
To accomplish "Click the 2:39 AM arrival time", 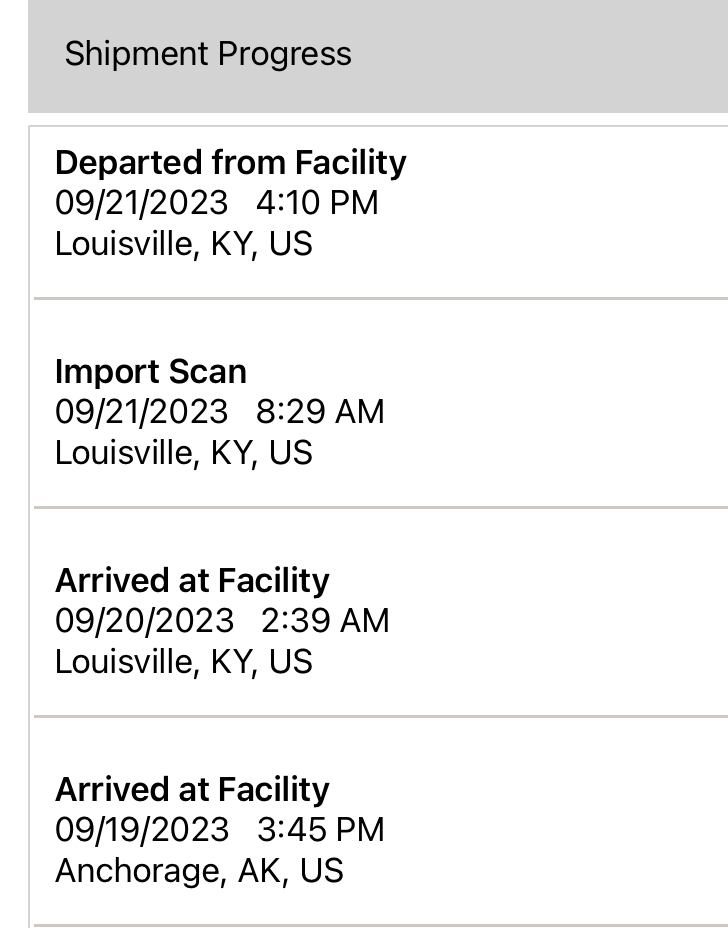I will tap(325, 621).
